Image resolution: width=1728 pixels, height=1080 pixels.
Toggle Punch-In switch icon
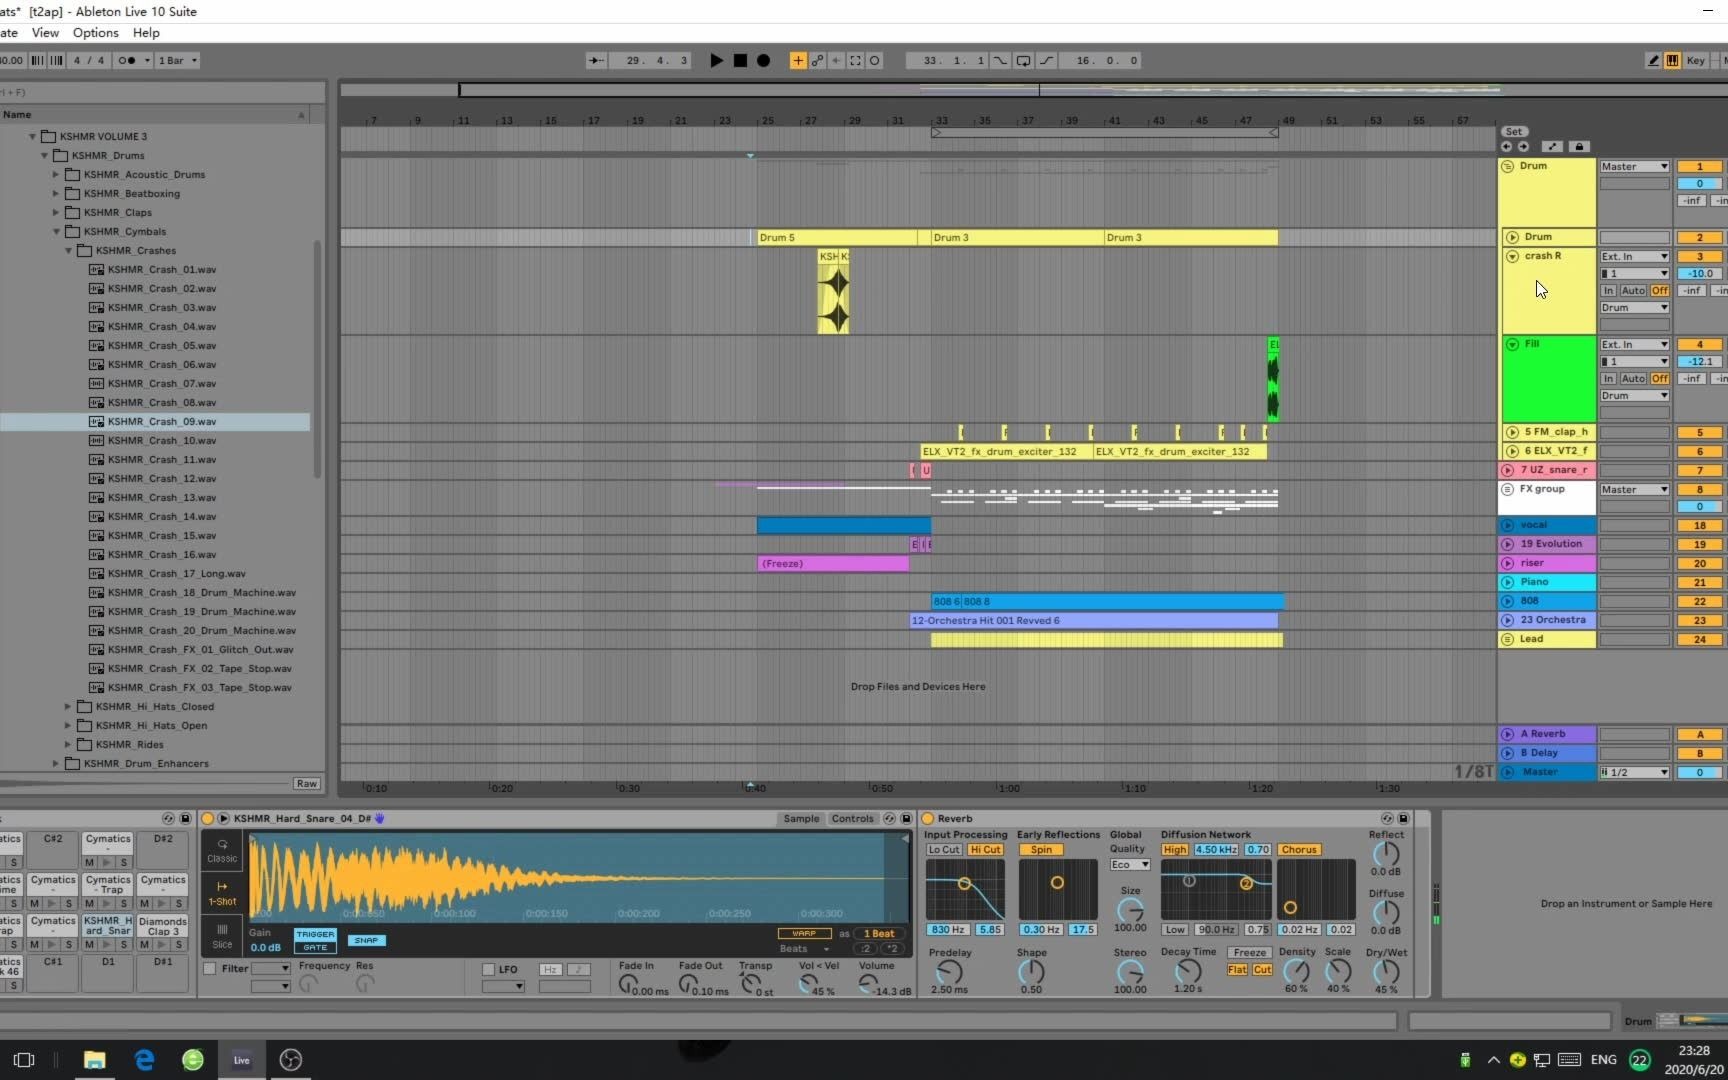pos(1000,60)
